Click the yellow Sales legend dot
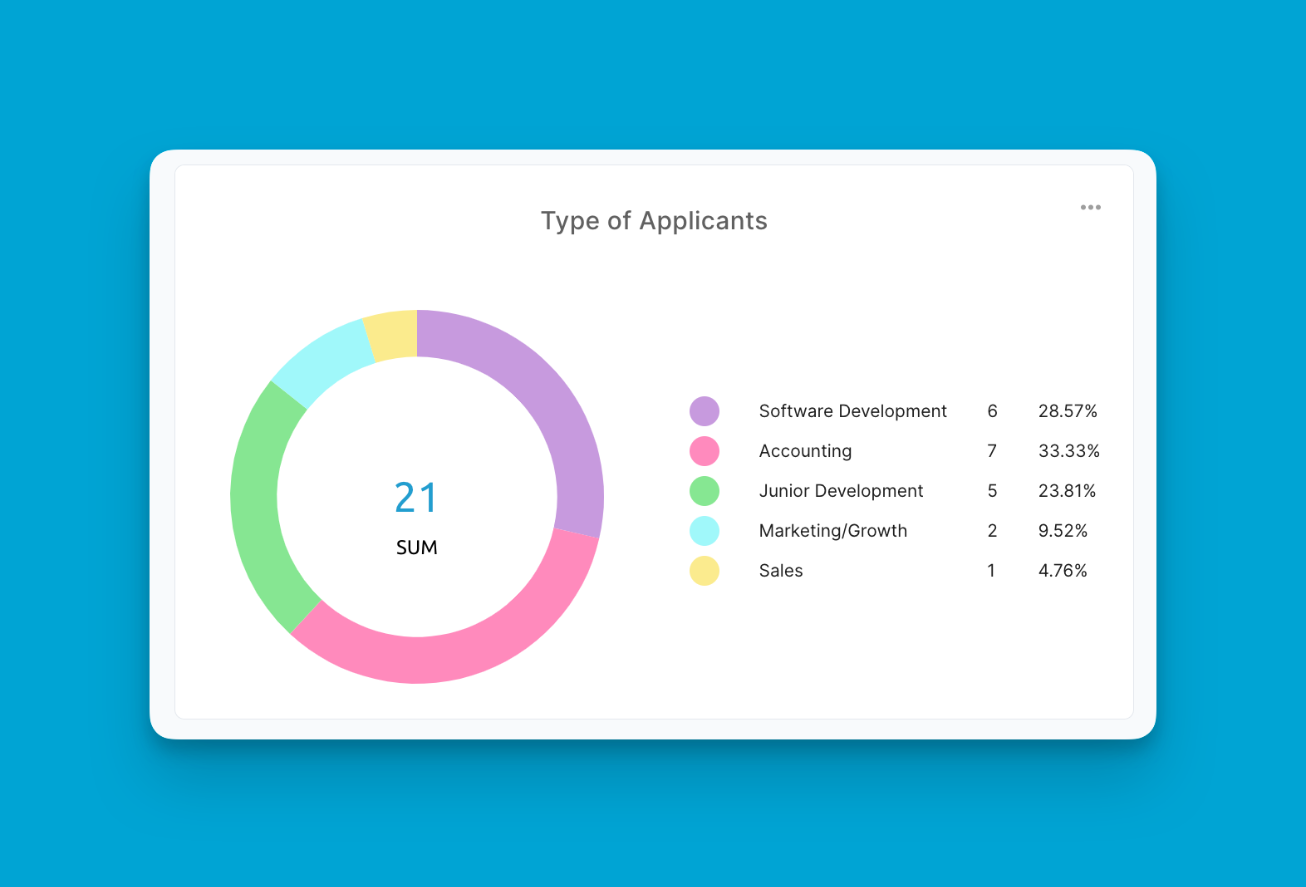1306x887 pixels. click(704, 571)
